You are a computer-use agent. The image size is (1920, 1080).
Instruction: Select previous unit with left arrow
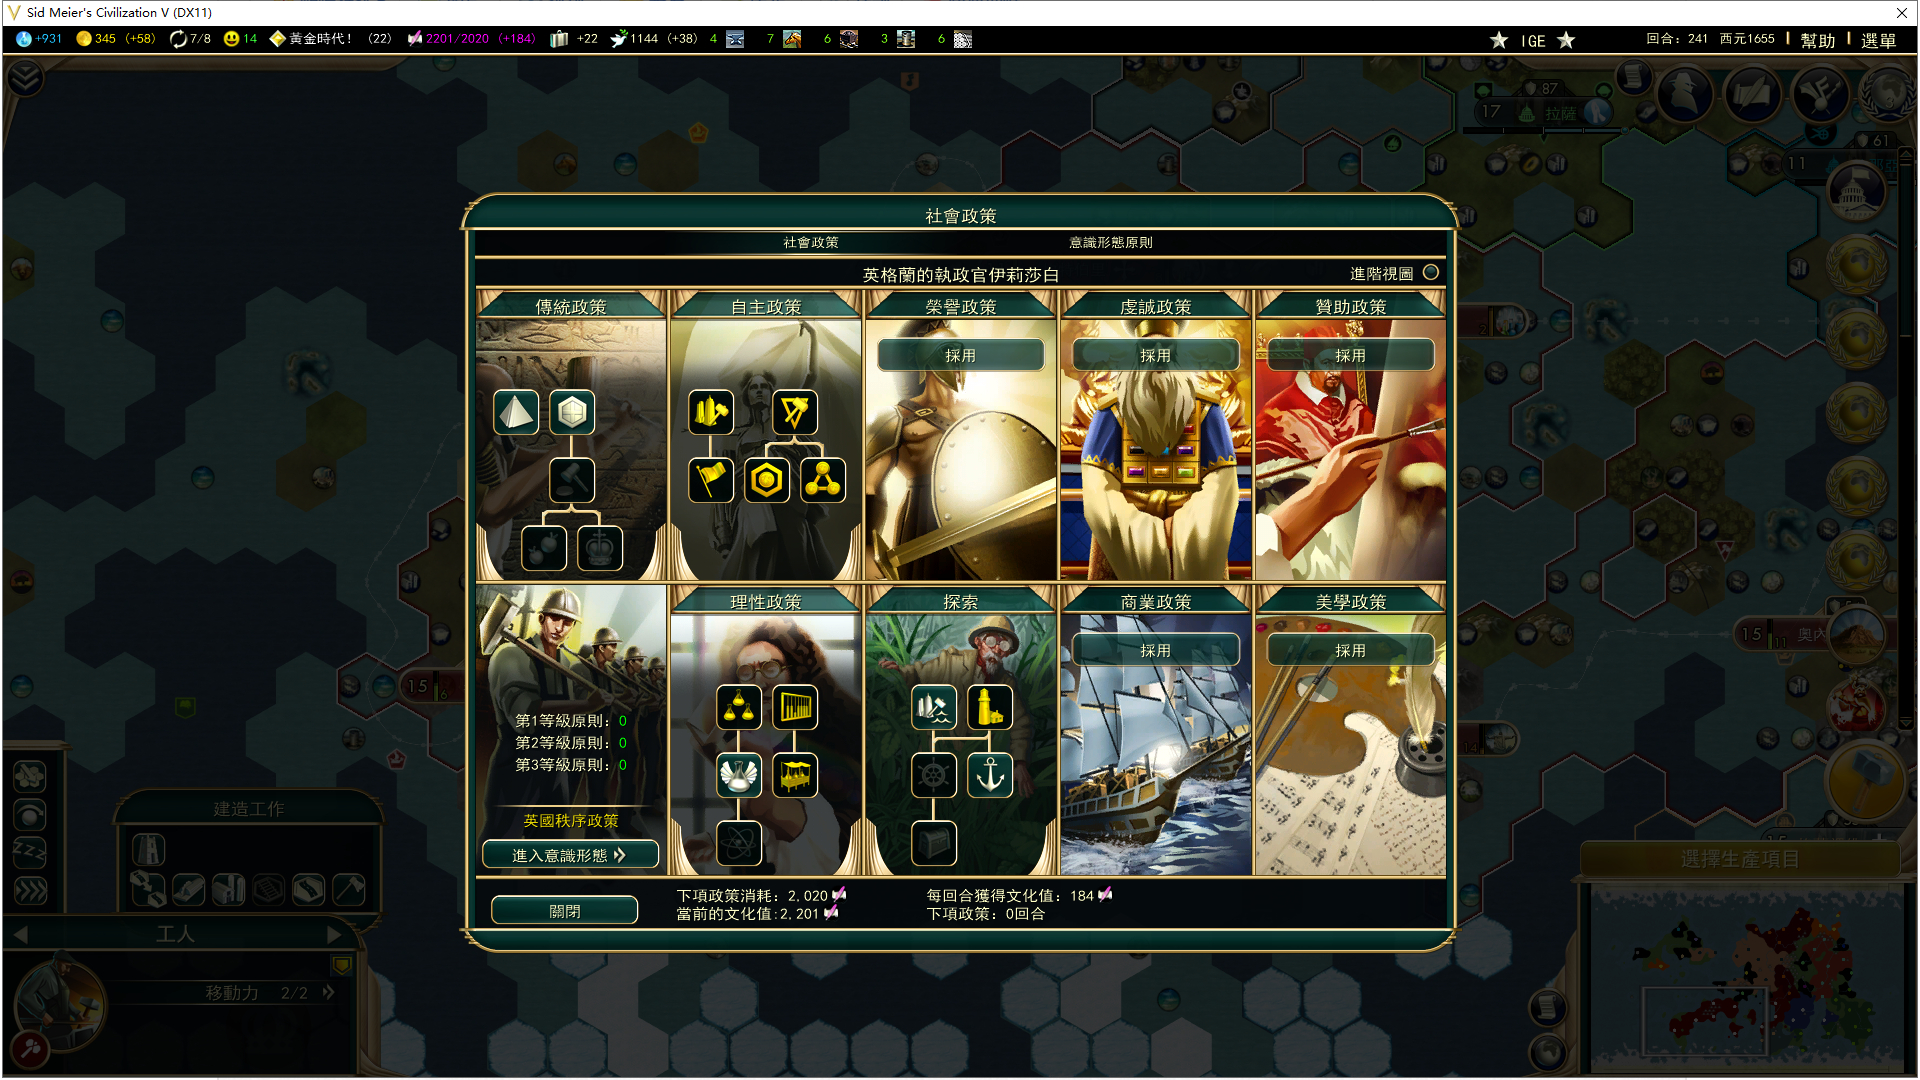click(21, 934)
